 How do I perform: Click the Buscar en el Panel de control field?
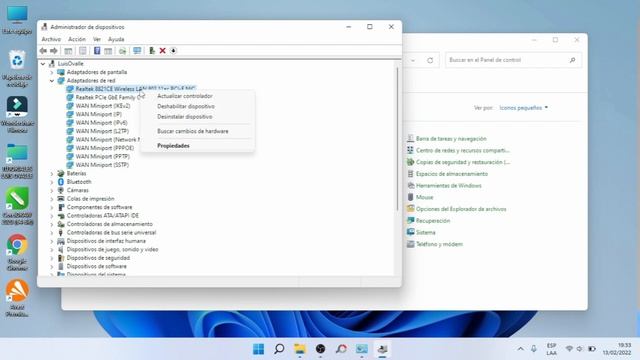(x=513, y=60)
